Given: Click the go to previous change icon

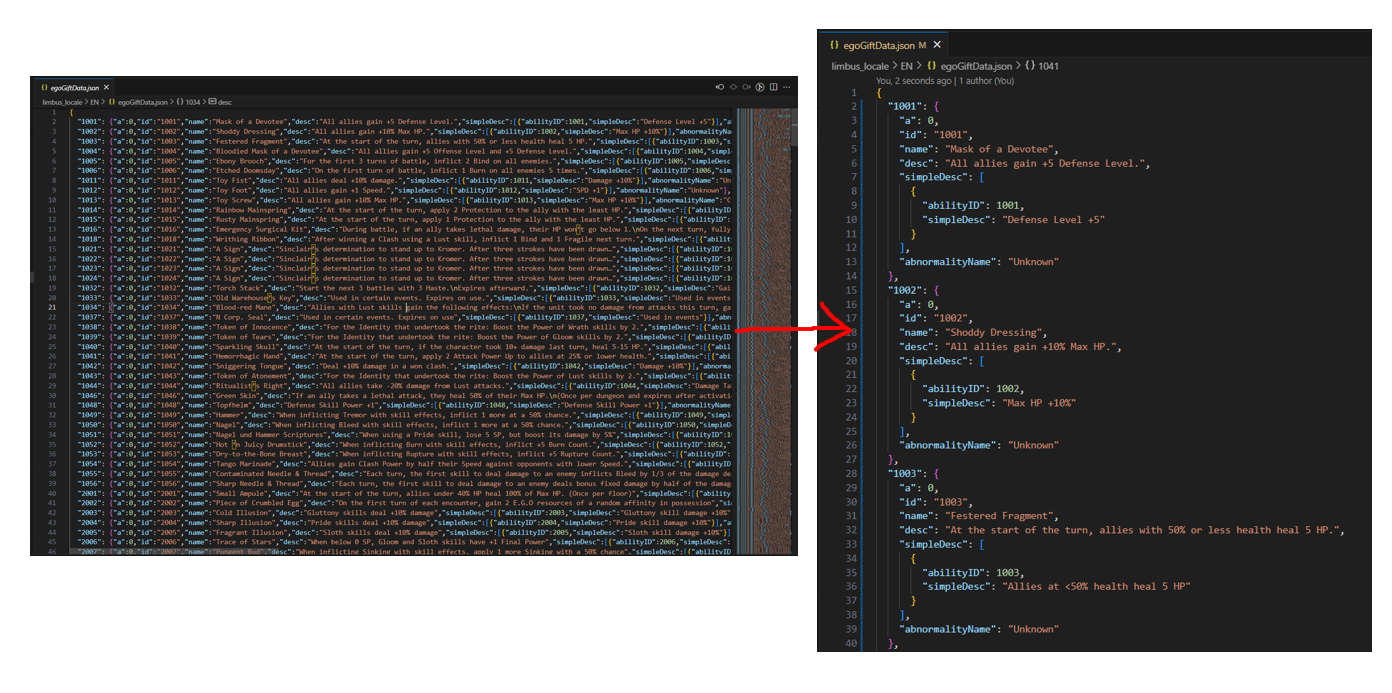Looking at the screenshot, I should coord(719,88).
